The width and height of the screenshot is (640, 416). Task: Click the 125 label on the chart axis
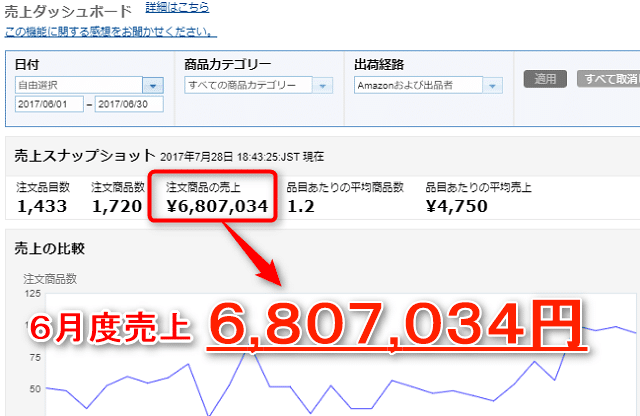tap(31, 294)
